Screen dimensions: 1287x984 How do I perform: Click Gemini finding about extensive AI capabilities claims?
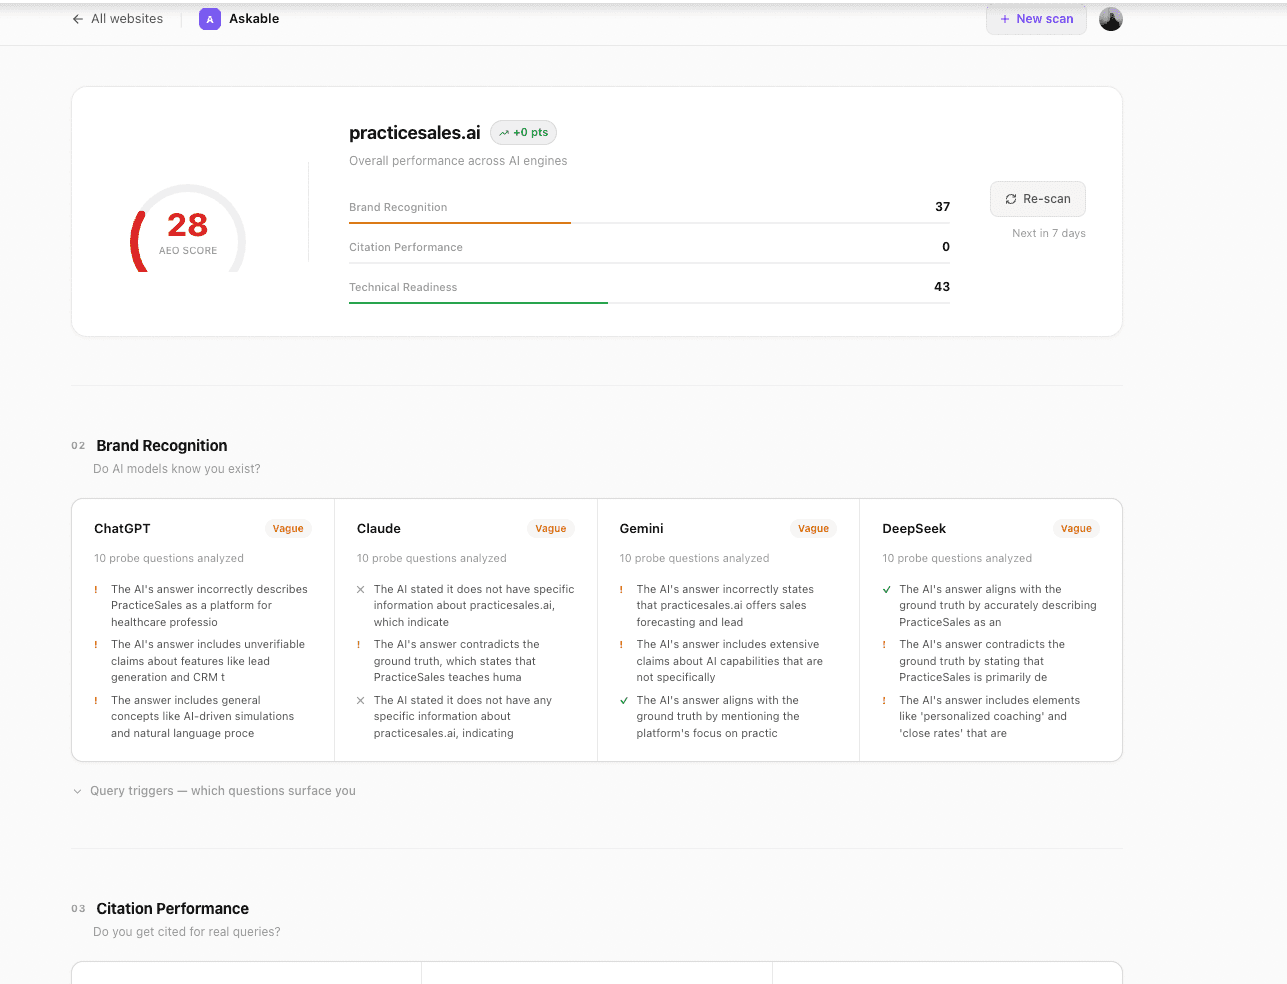[x=730, y=661]
